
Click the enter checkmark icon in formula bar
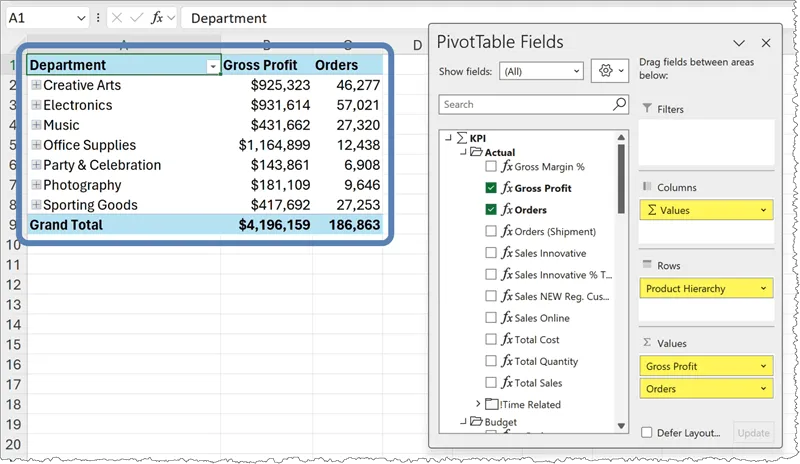(138, 18)
